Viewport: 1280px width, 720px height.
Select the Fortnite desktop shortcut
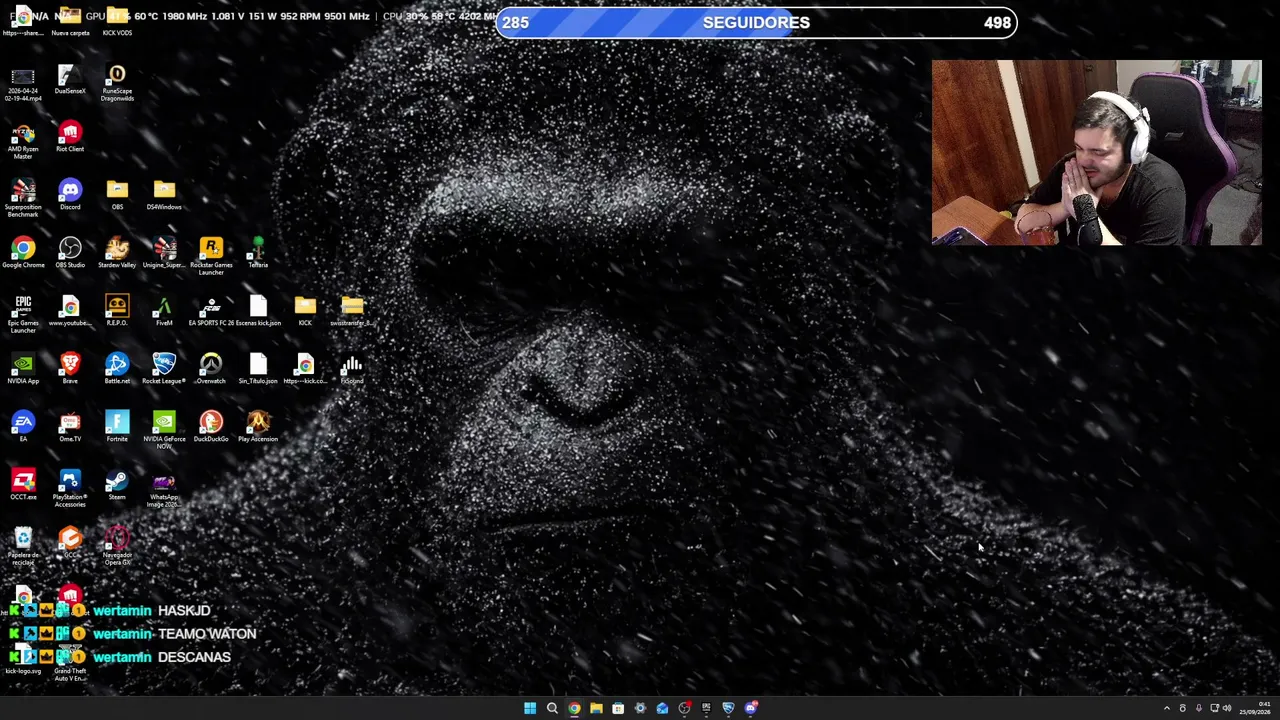tap(117, 426)
